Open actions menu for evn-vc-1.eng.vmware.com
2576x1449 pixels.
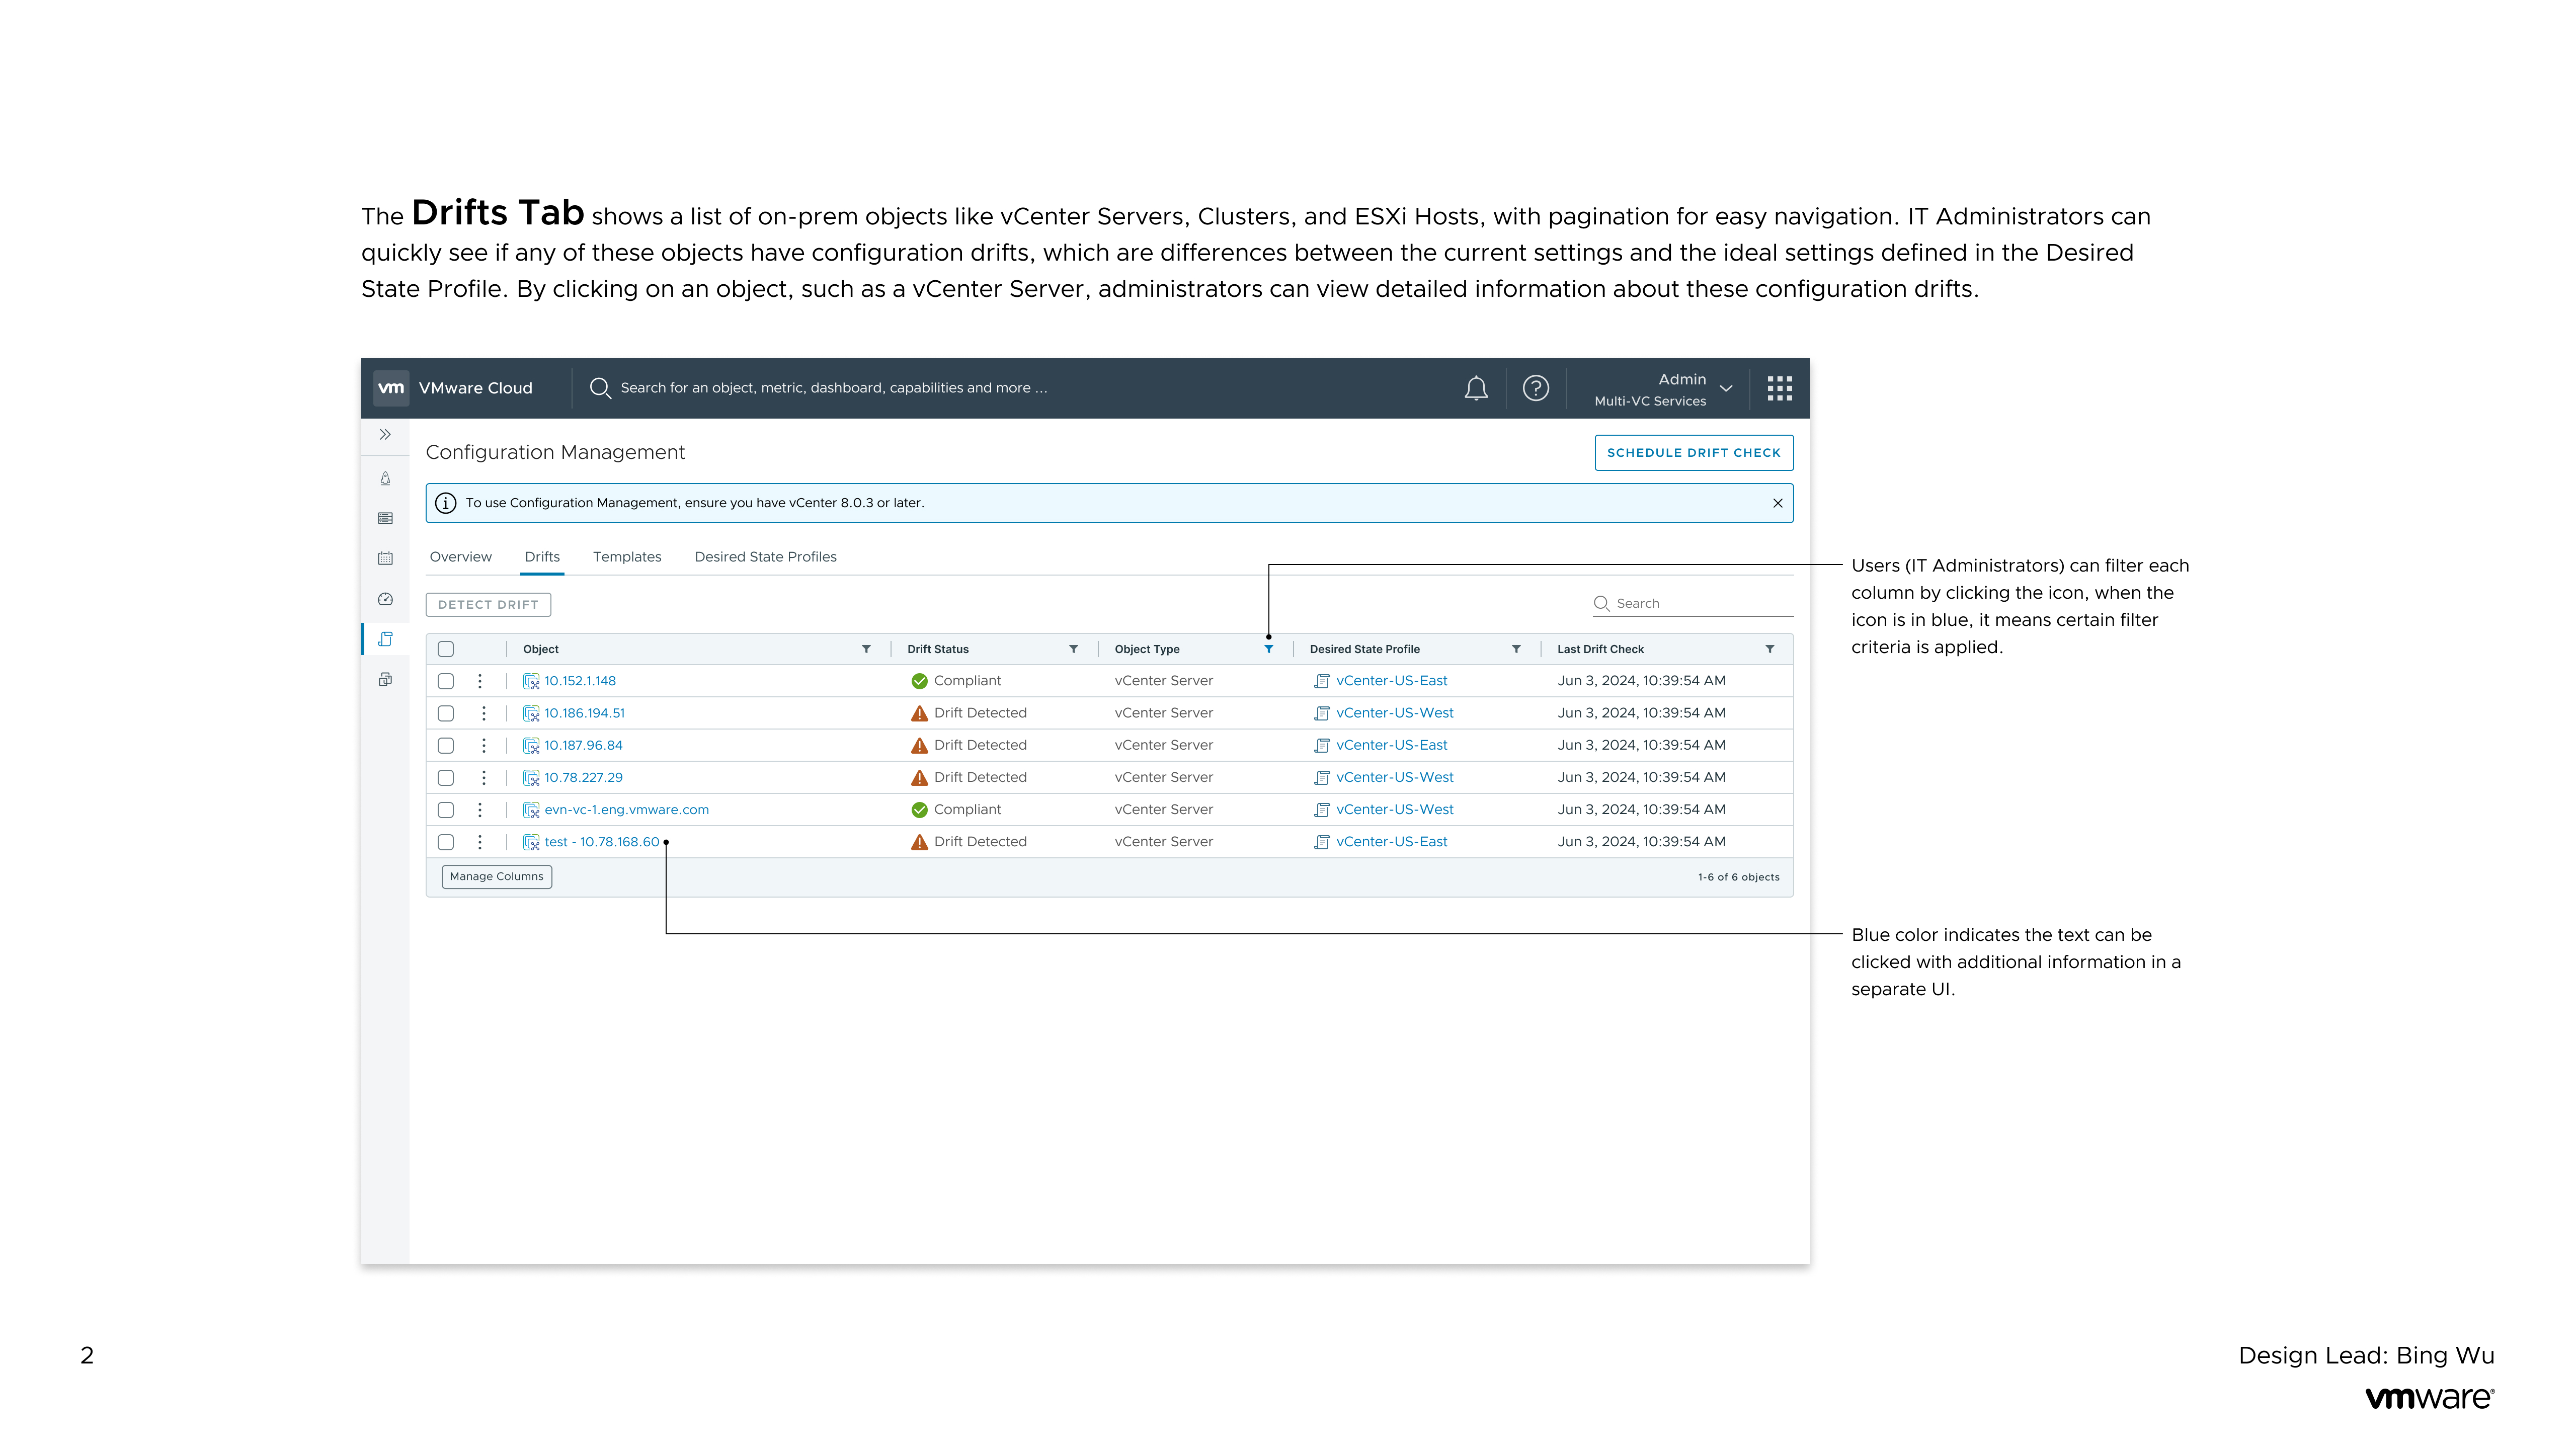480,810
